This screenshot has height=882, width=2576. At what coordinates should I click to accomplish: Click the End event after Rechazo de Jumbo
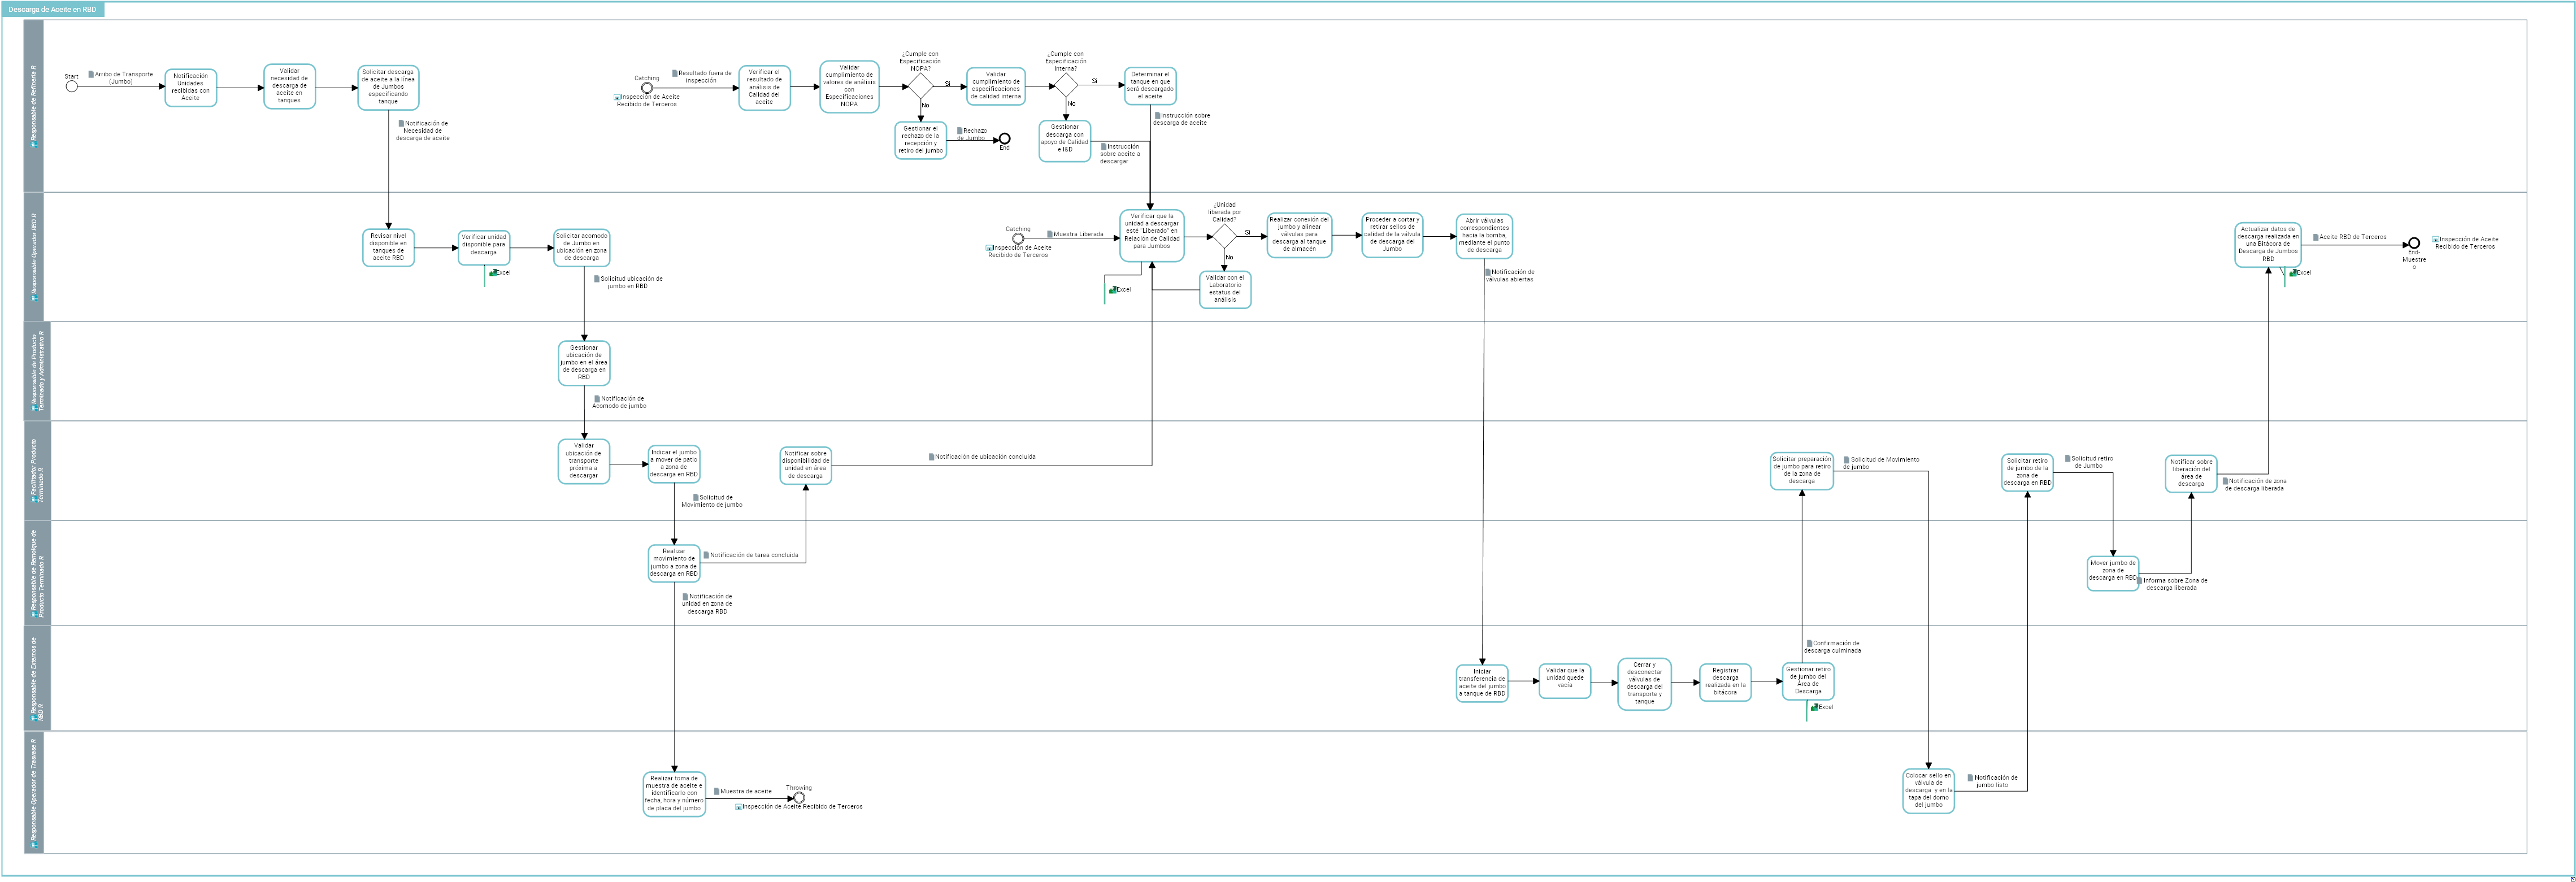pos(1004,139)
